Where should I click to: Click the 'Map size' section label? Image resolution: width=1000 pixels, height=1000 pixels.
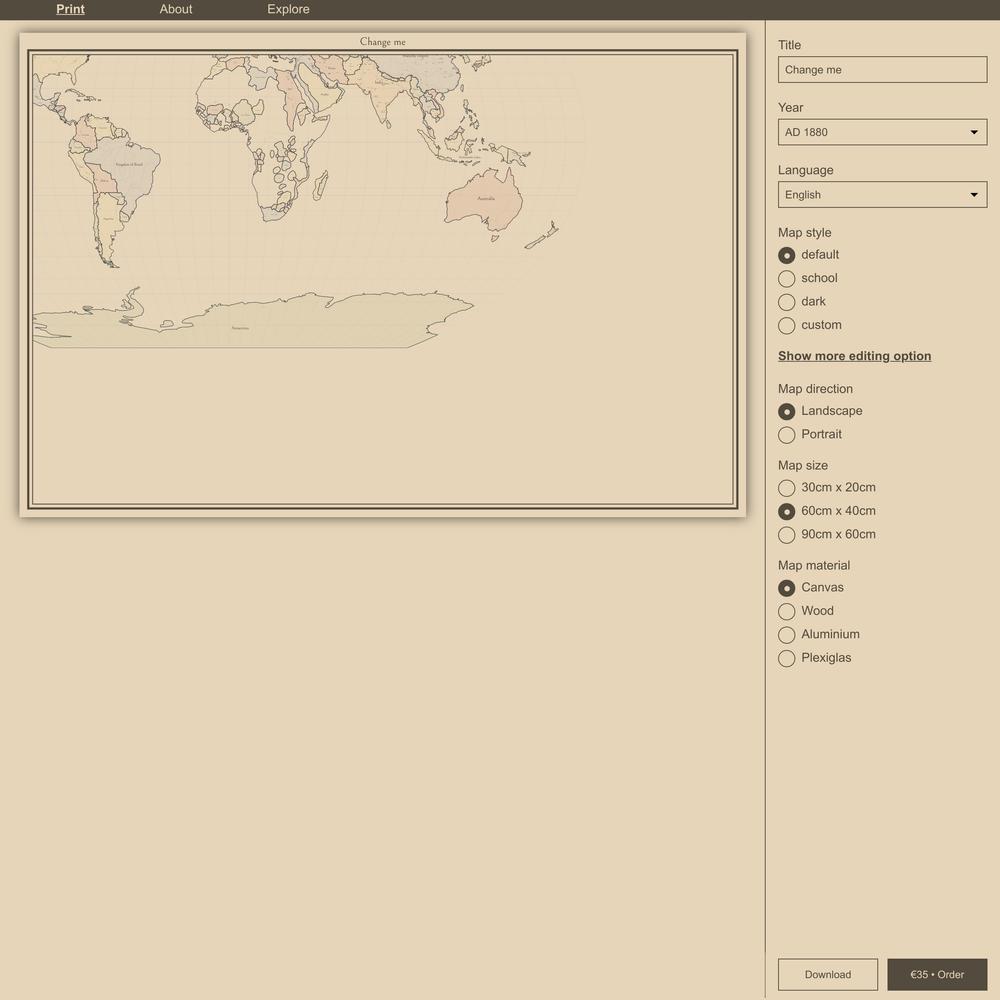pos(802,466)
